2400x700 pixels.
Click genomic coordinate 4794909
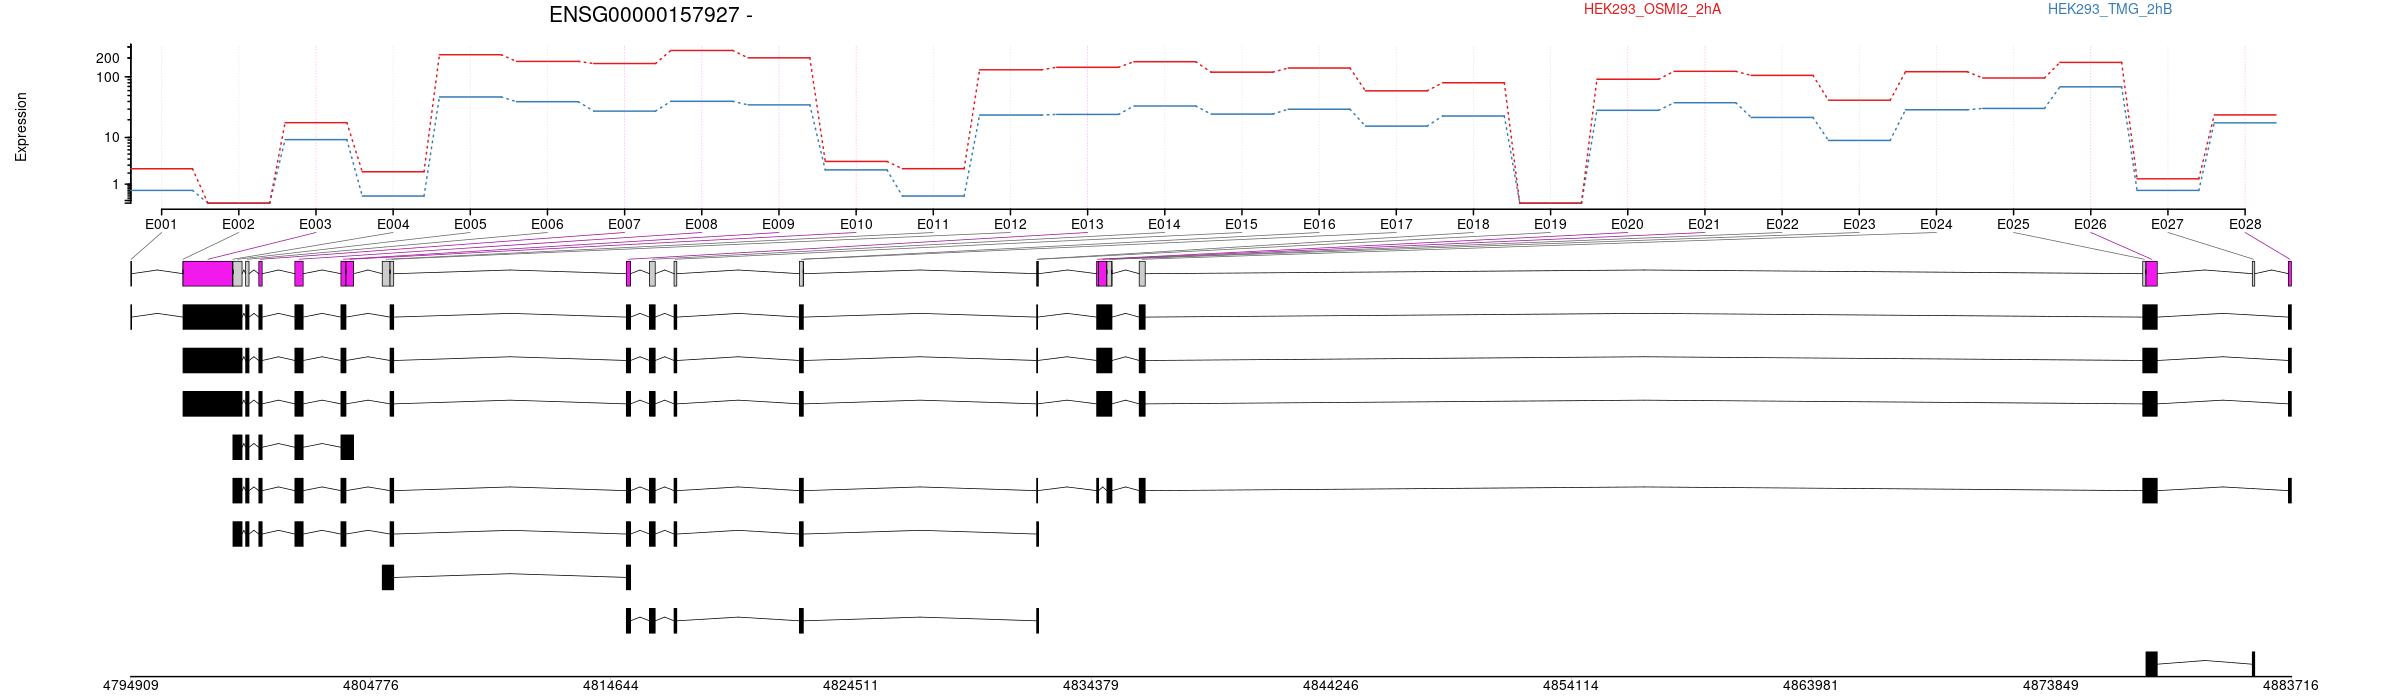pos(131,686)
